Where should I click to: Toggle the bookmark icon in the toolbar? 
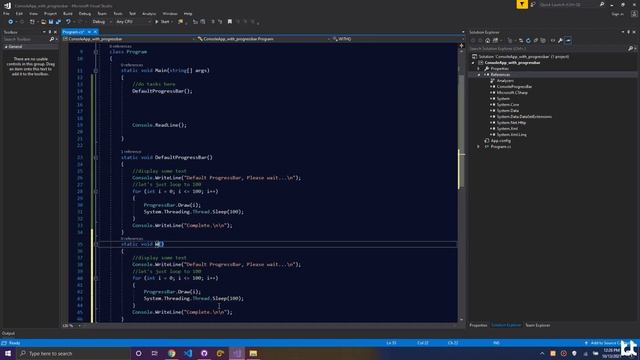(x=230, y=22)
